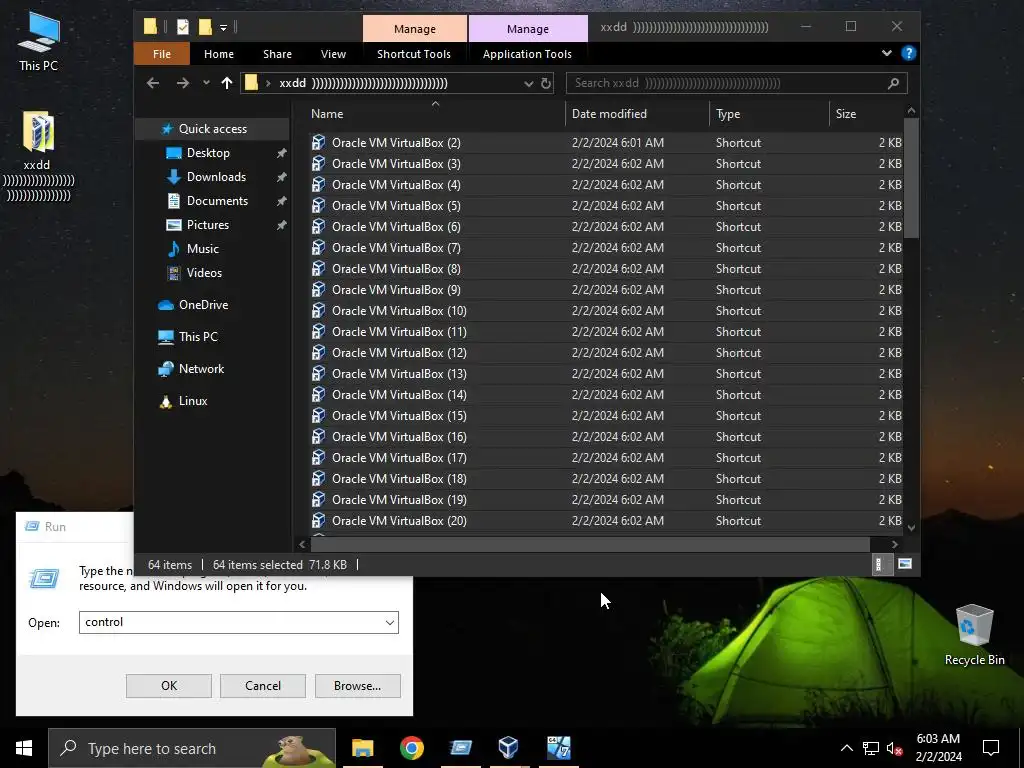This screenshot has height=768, width=1024.
Task: Click OK in the Run dialog
Action: click(x=168, y=686)
